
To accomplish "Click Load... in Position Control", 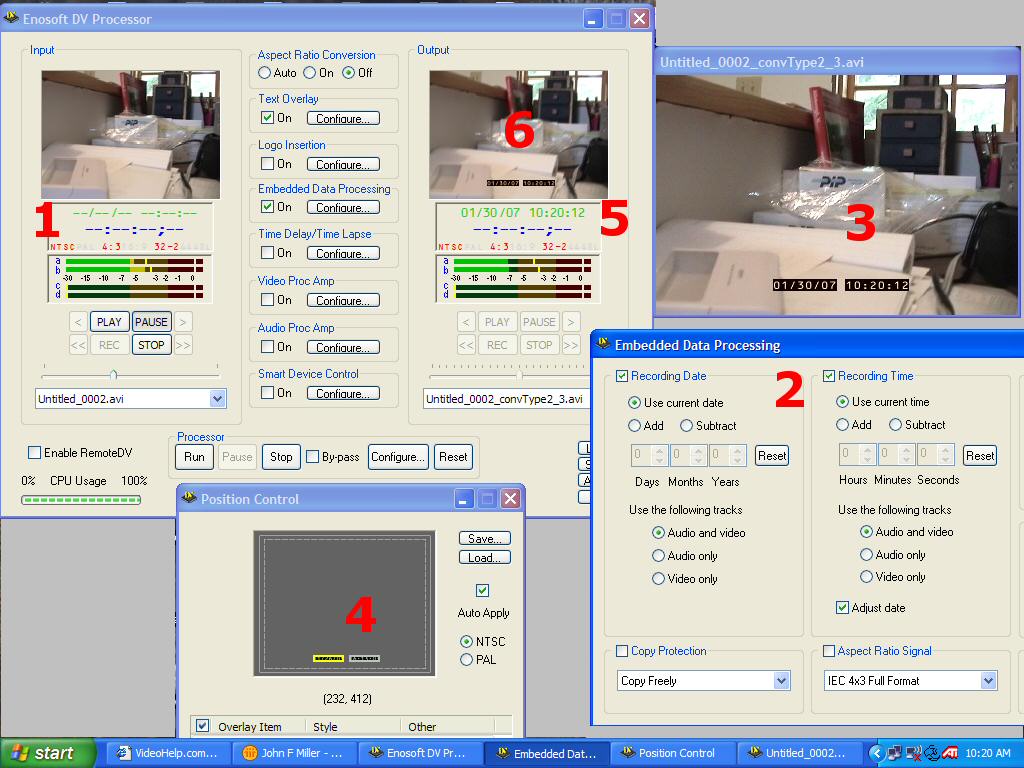I will coord(485,557).
